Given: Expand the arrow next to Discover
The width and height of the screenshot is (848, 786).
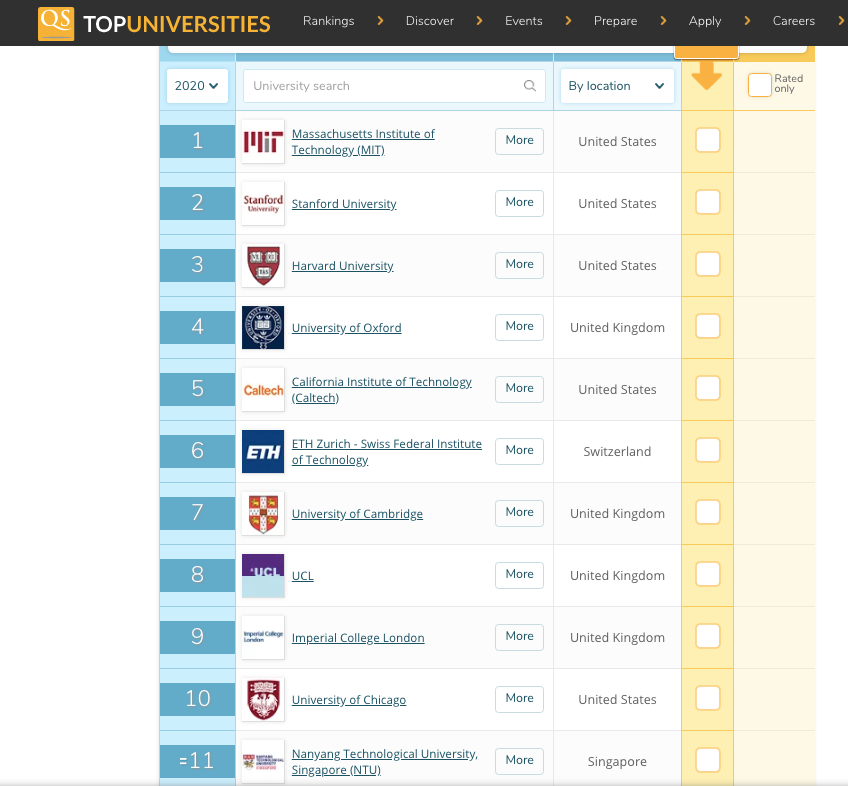Looking at the screenshot, I should click(x=479, y=21).
